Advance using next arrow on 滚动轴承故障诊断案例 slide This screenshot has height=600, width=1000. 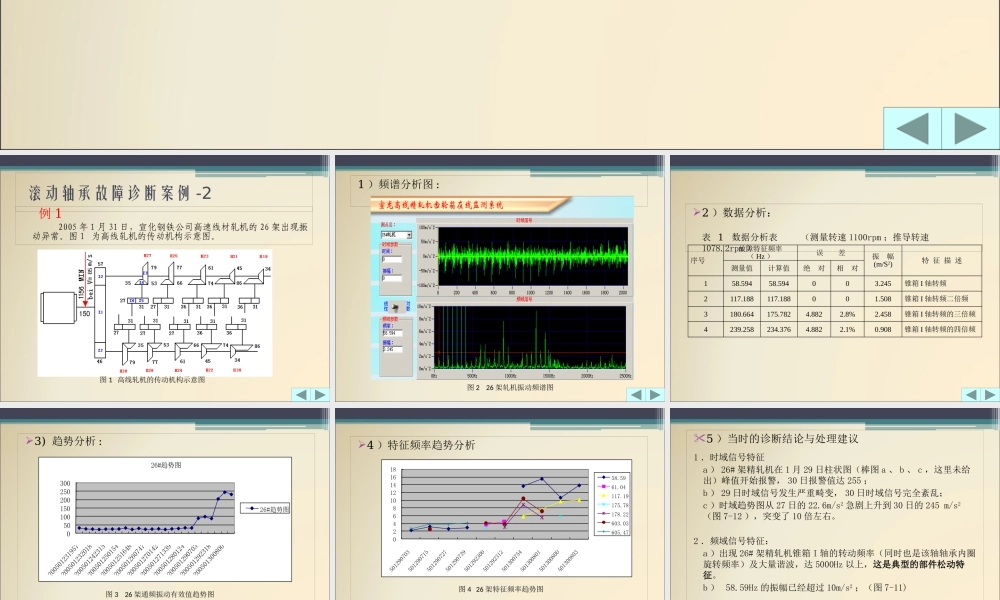(x=320, y=395)
